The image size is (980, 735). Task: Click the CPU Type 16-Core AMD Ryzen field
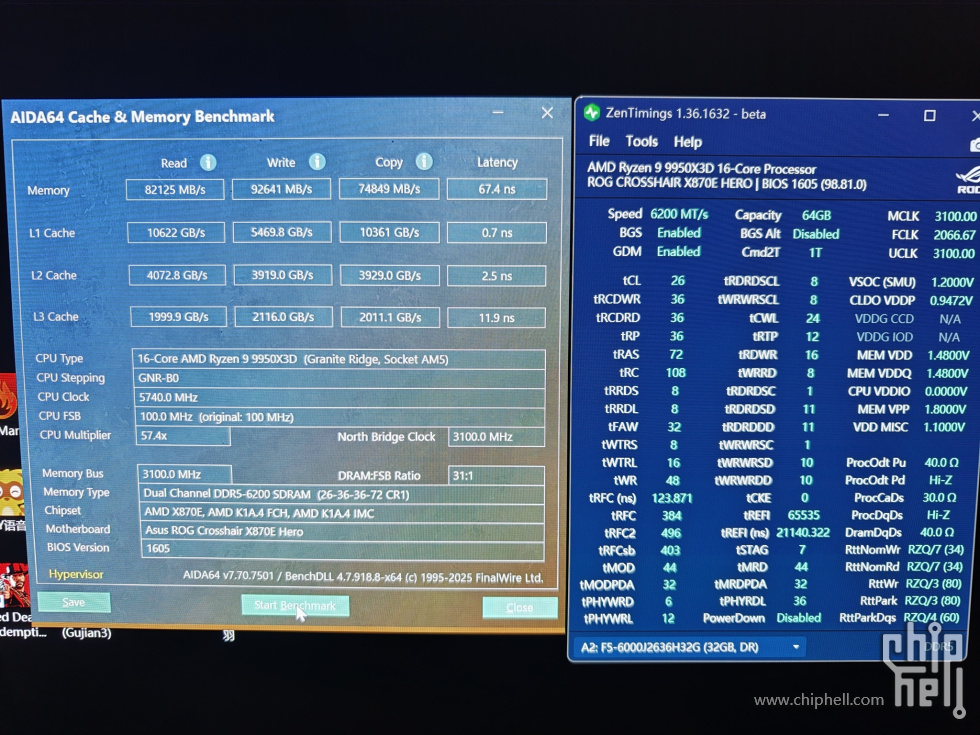click(339, 359)
